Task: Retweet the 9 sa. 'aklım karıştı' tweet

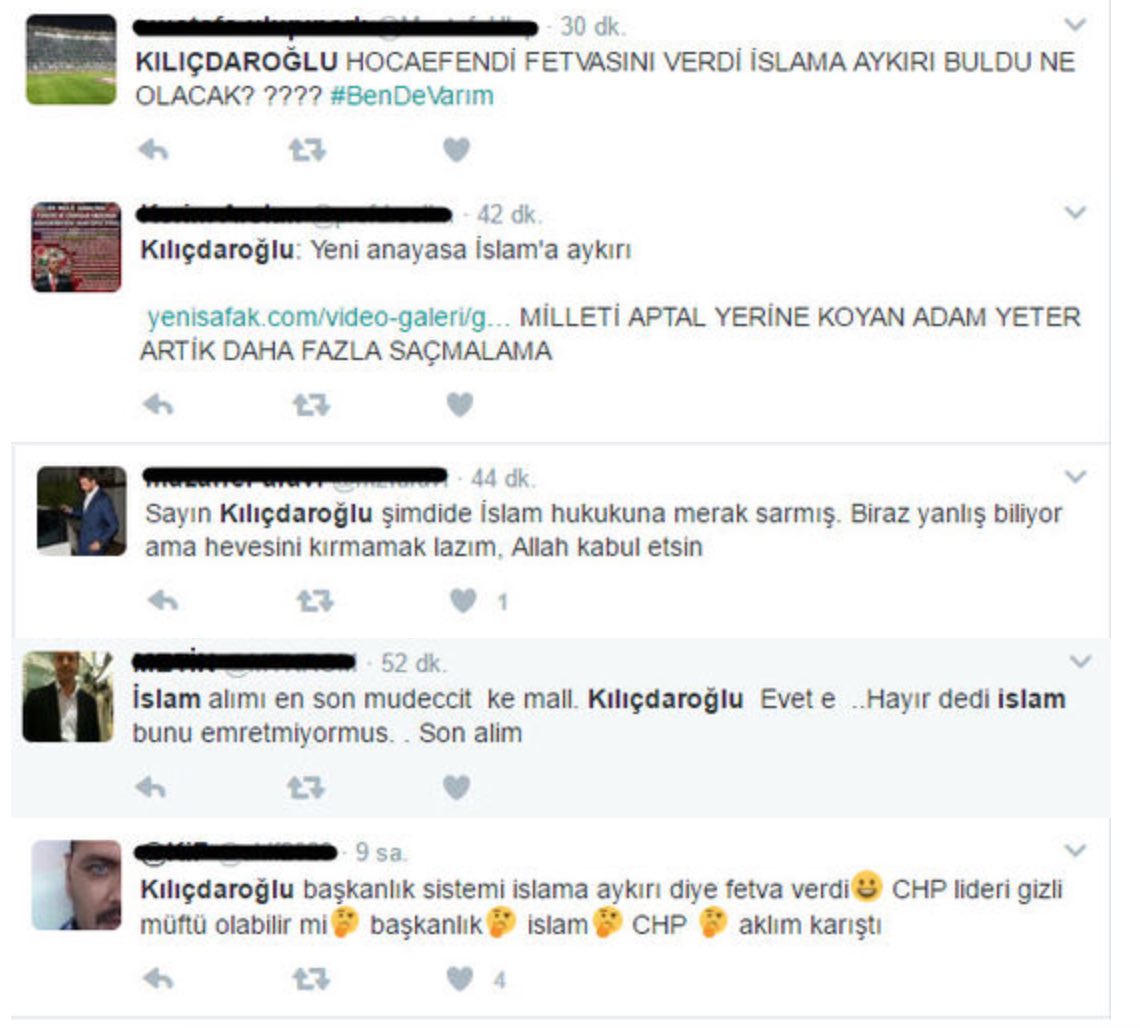Action: [310, 979]
